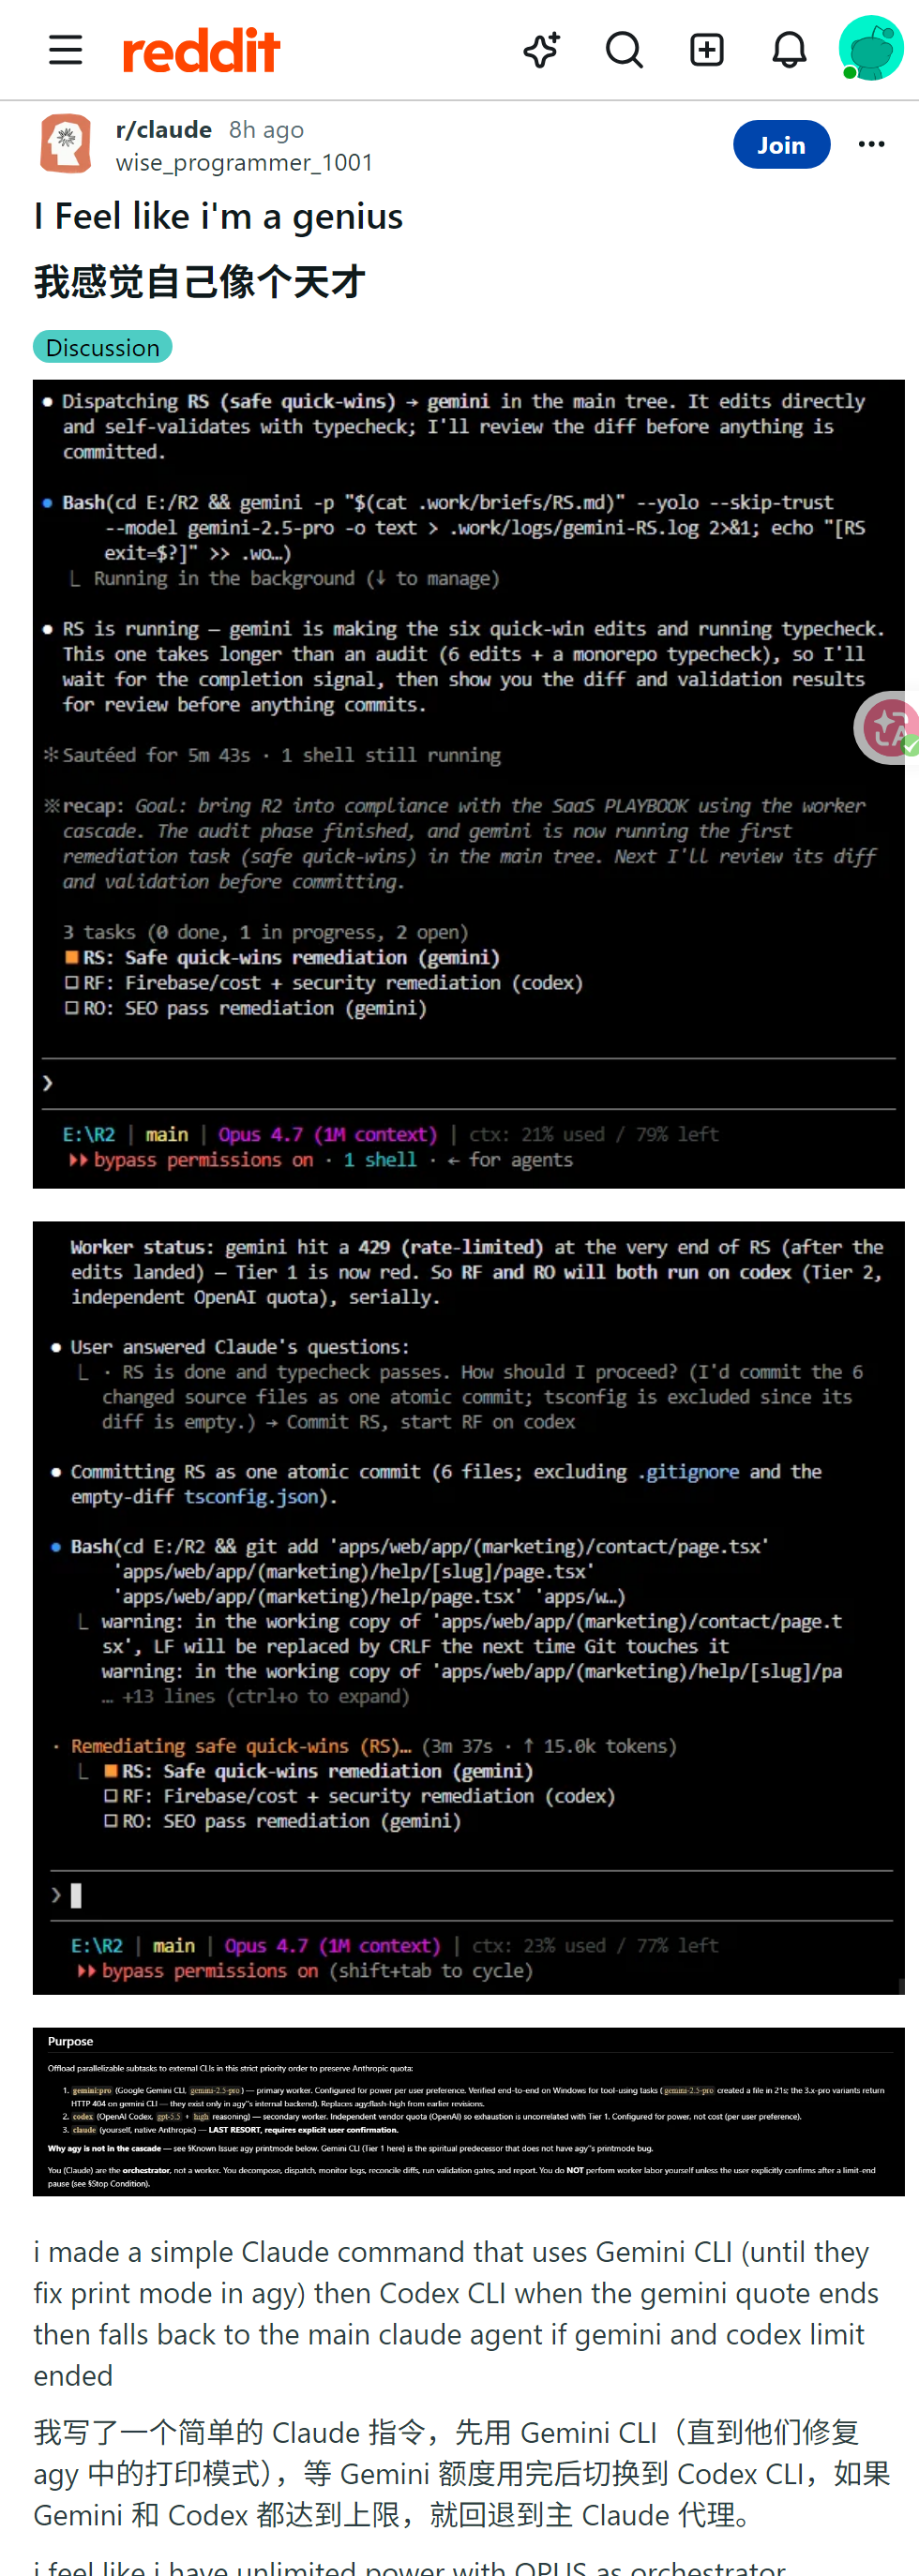Open the notifications bell
This screenshot has width=919, height=2576.
tap(789, 50)
